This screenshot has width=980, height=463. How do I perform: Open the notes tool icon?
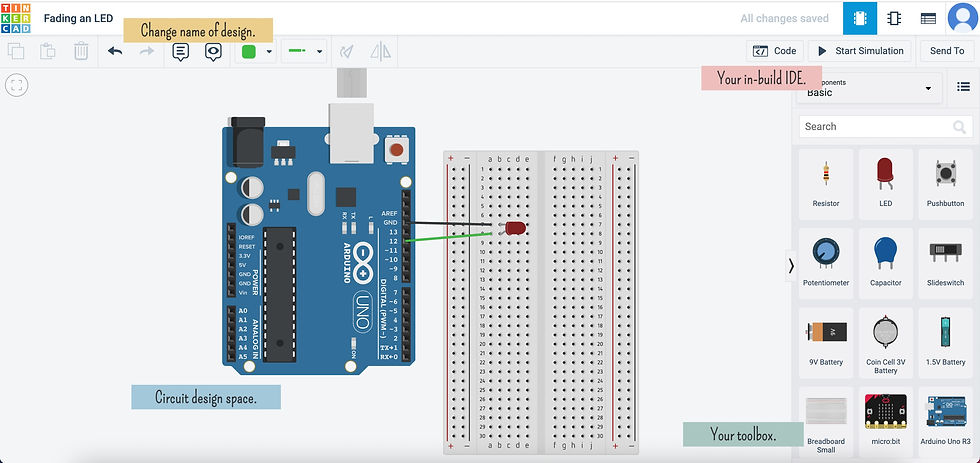coord(181,52)
